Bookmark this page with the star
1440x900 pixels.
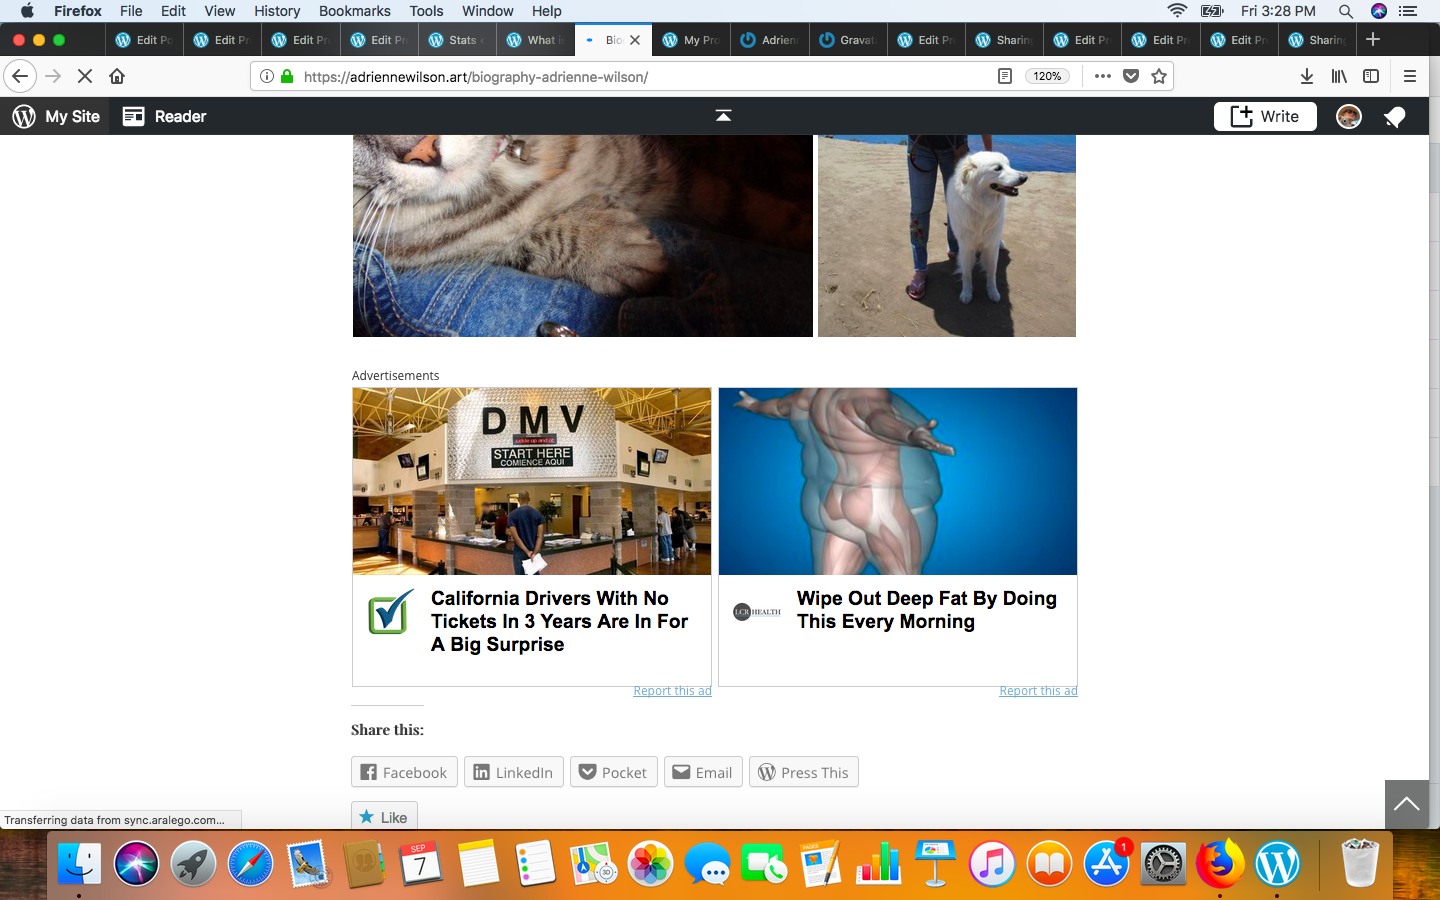[1159, 76]
